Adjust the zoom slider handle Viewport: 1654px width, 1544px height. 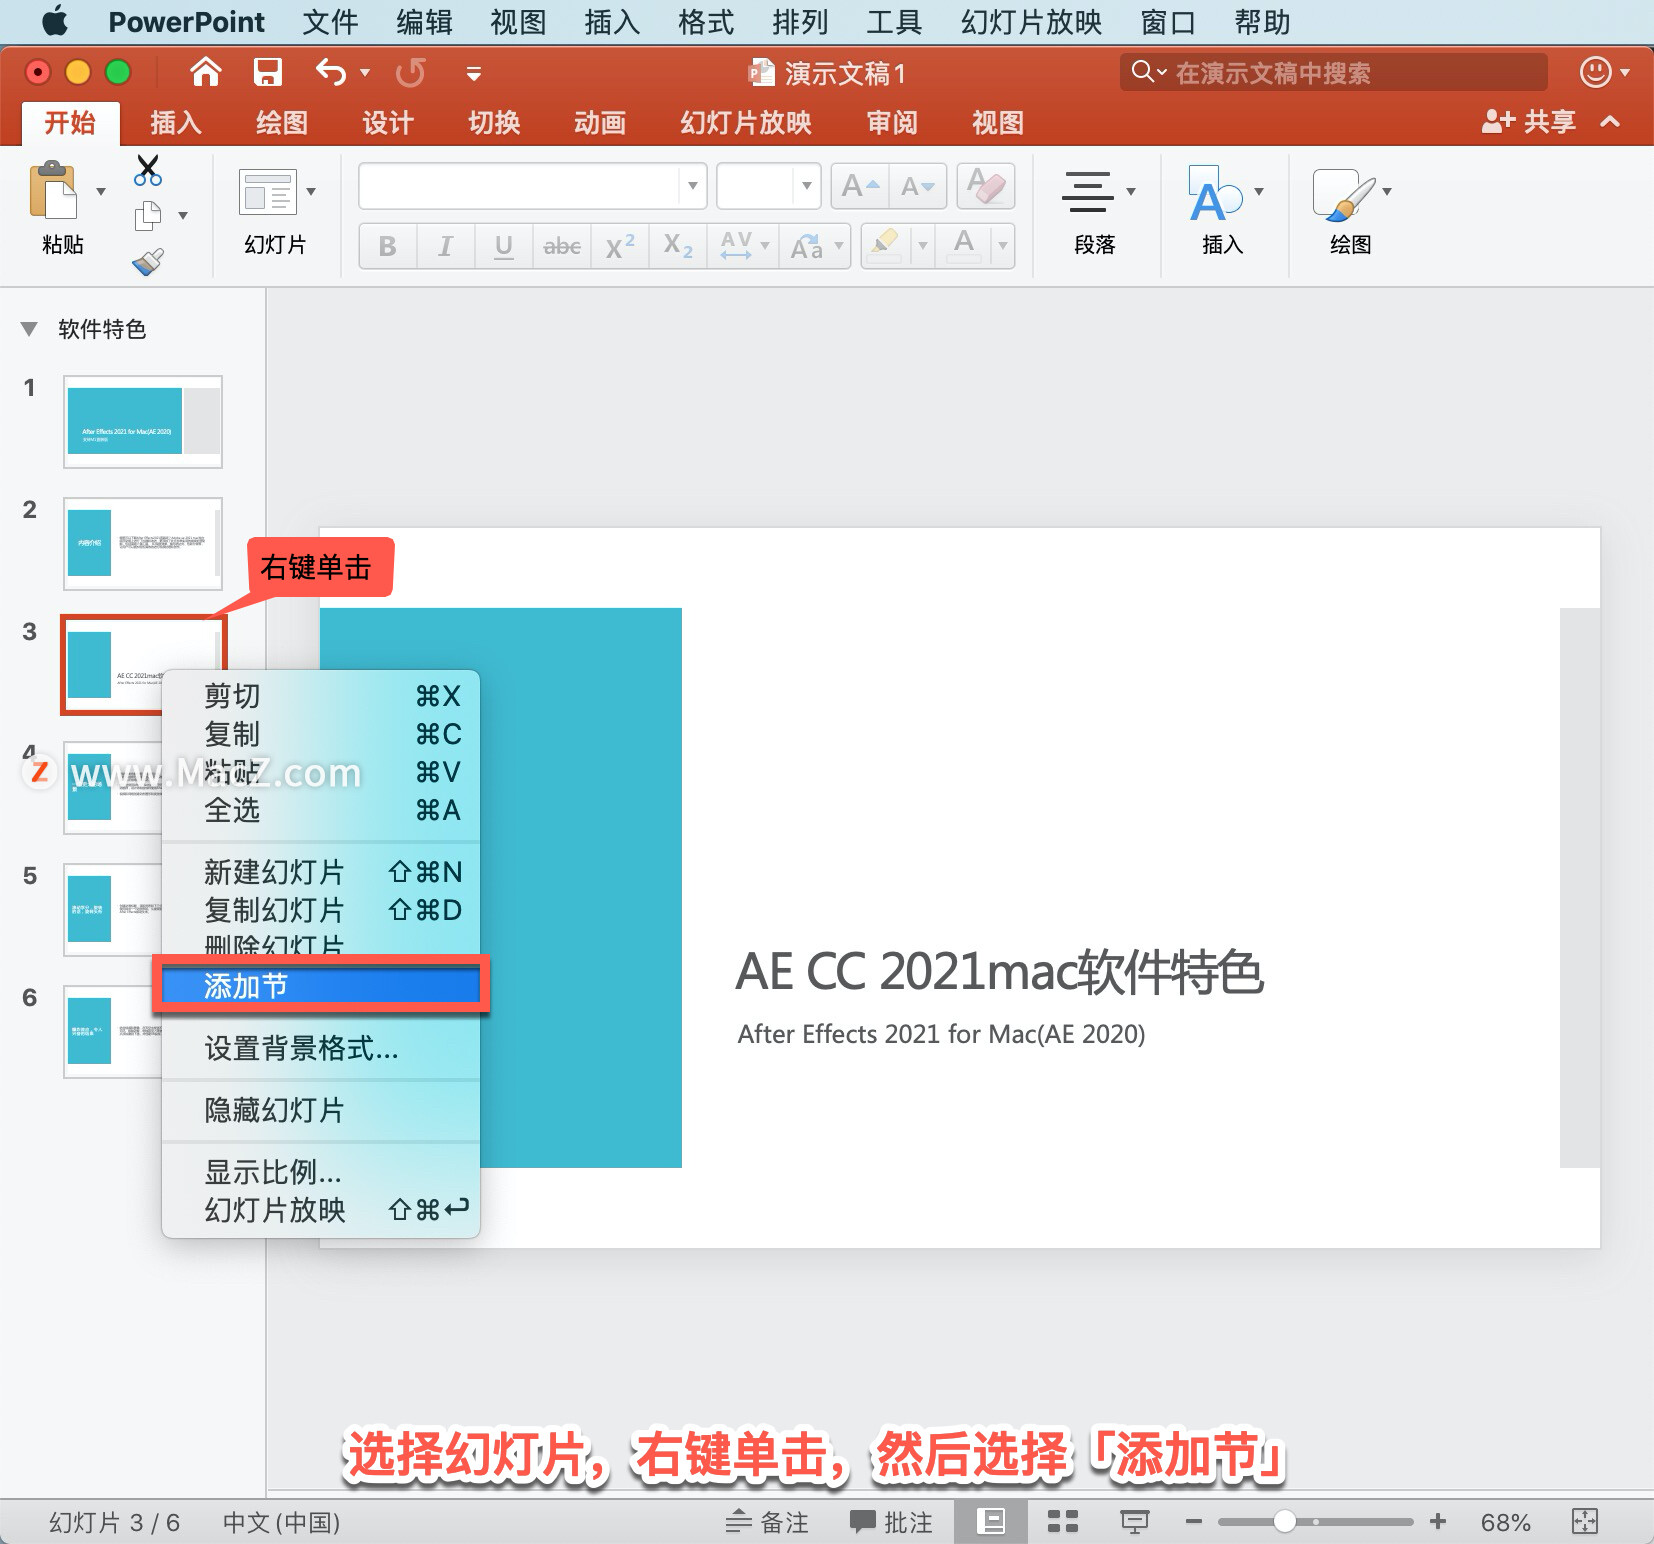tap(1285, 1522)
